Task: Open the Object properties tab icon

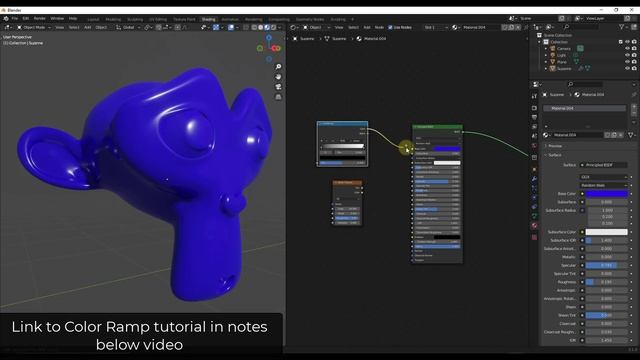Action: pyautogui.click(x=534, y=169)
